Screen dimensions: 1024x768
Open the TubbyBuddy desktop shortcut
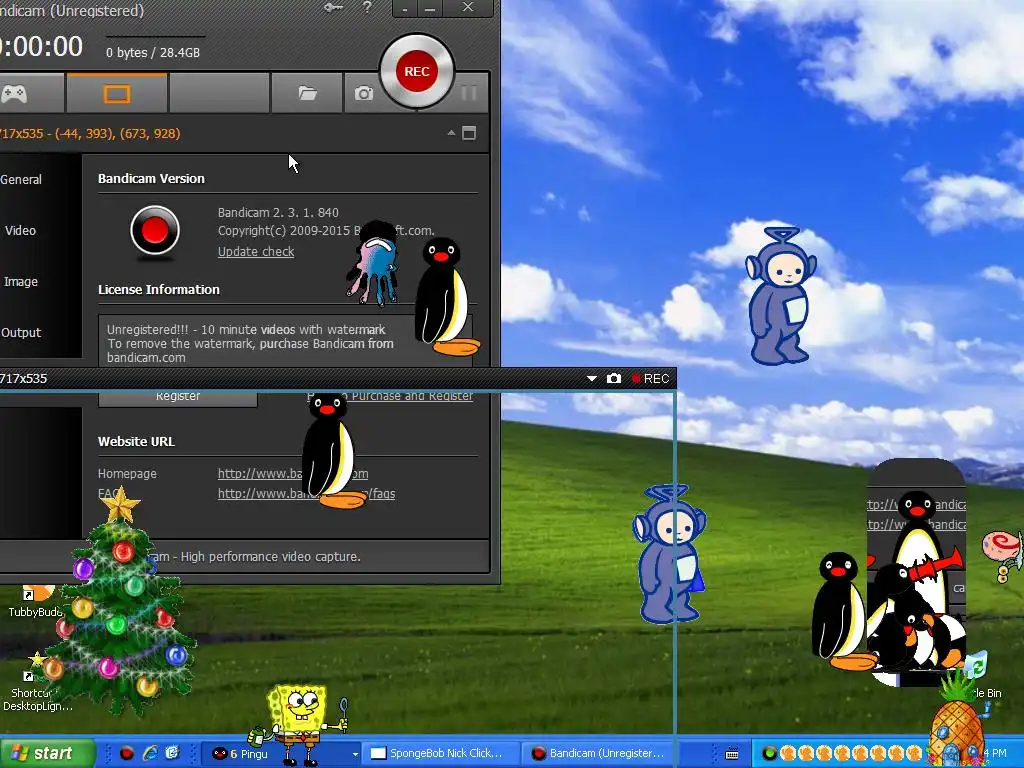(x=34, y=601)
